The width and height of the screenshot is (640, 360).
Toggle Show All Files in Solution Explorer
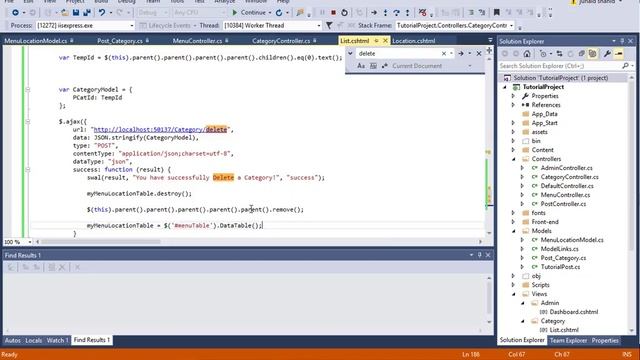pos(592,54)
